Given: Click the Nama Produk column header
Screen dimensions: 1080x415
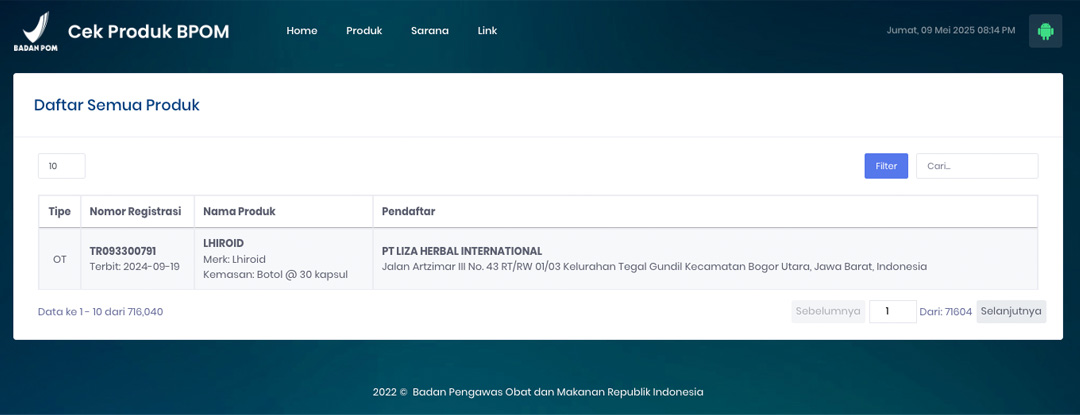Looking at the screenshot, I should (239, 212).
